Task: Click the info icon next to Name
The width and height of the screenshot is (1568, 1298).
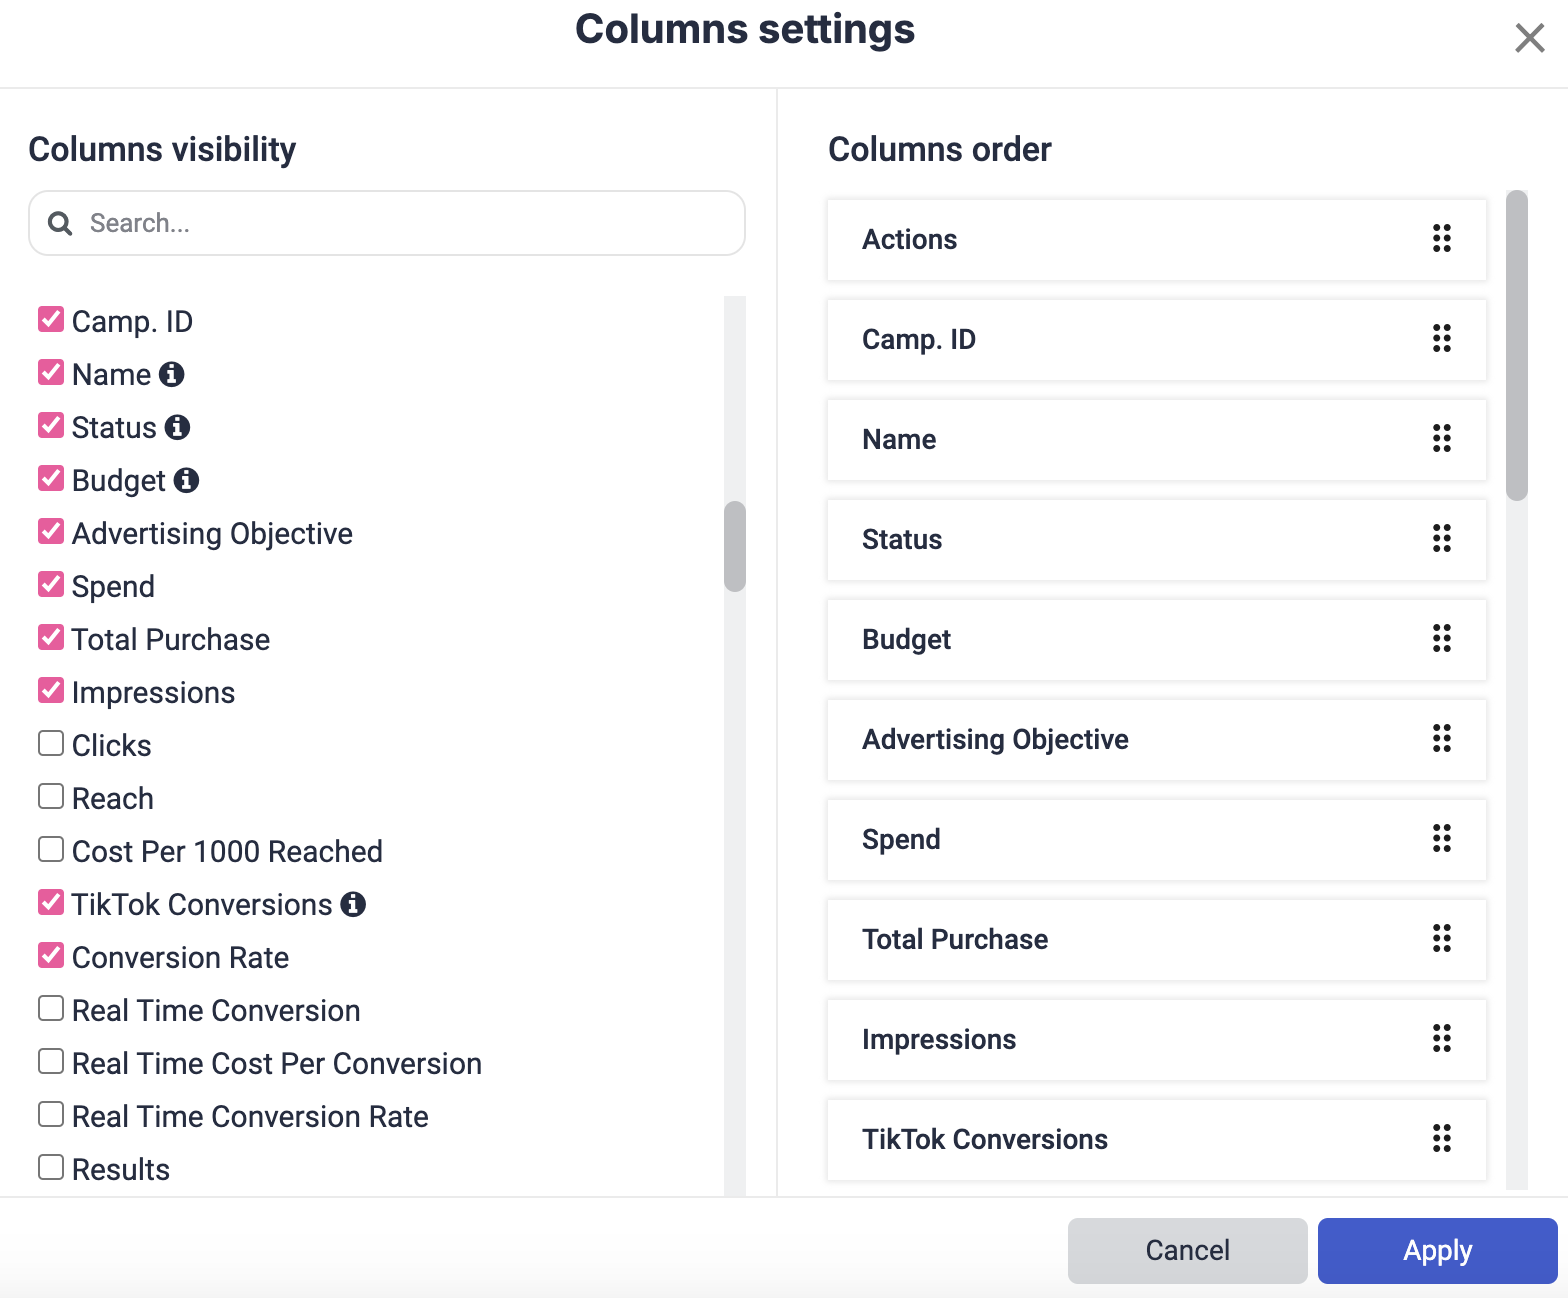Action: click(173, 374)
